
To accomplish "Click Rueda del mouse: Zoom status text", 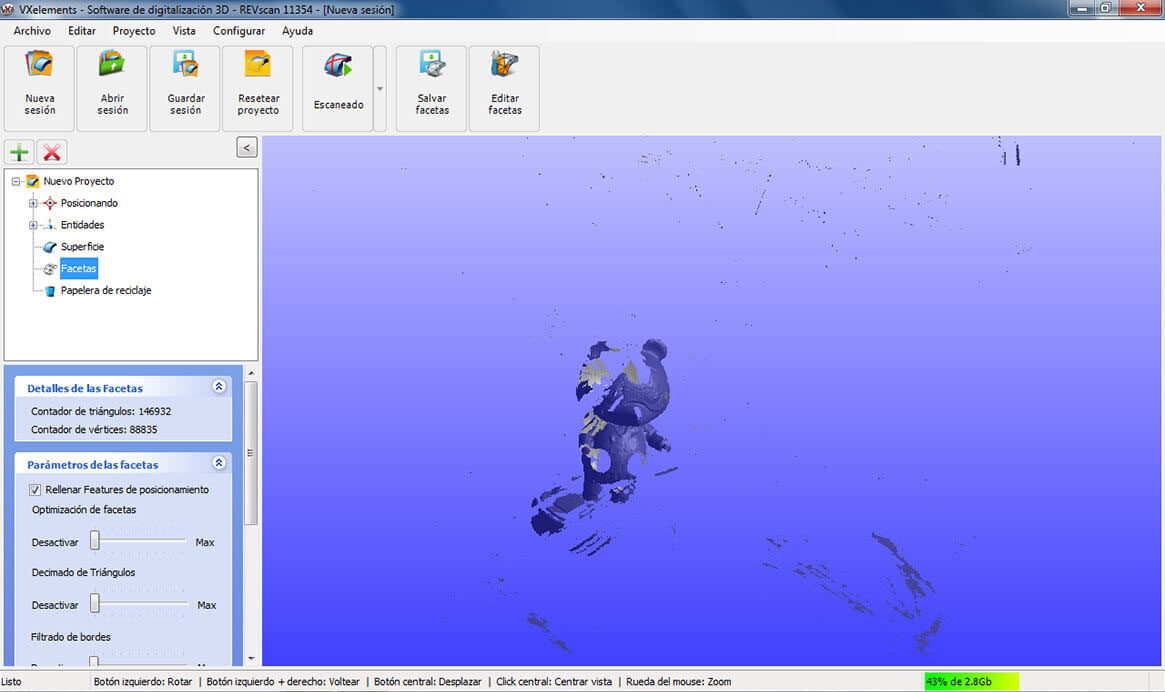I will (678, 682).
